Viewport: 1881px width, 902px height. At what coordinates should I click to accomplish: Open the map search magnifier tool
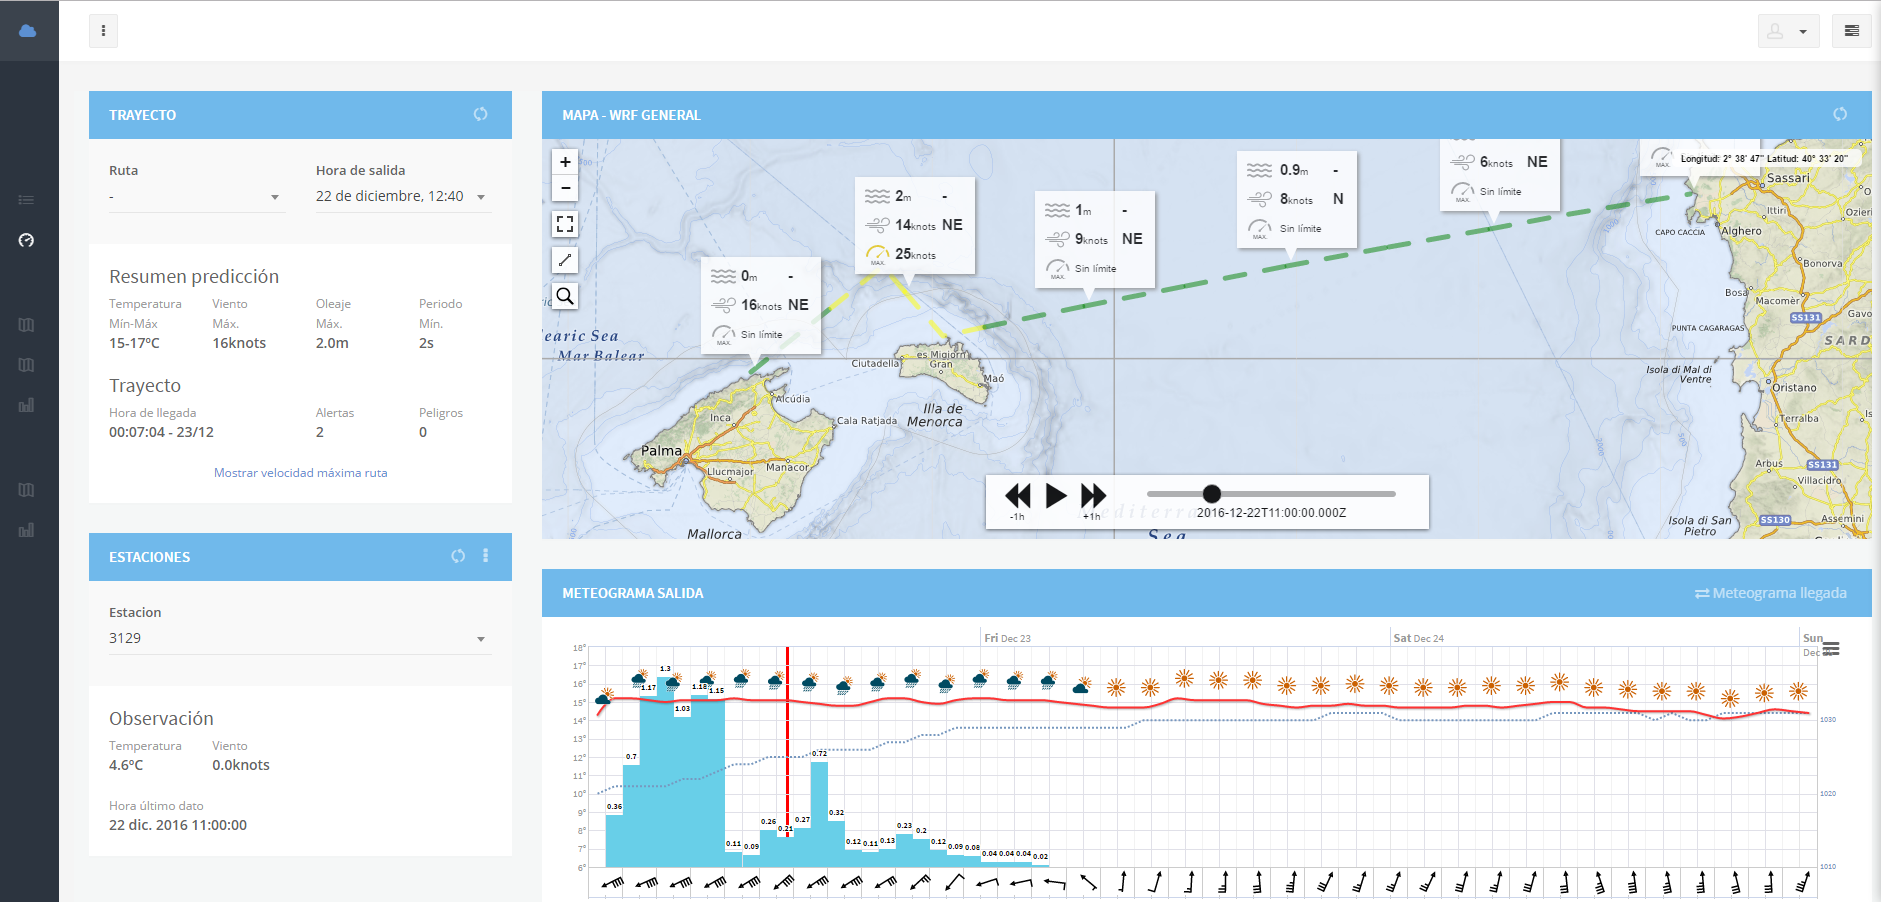pyautogui.click(x=565, y=296)
